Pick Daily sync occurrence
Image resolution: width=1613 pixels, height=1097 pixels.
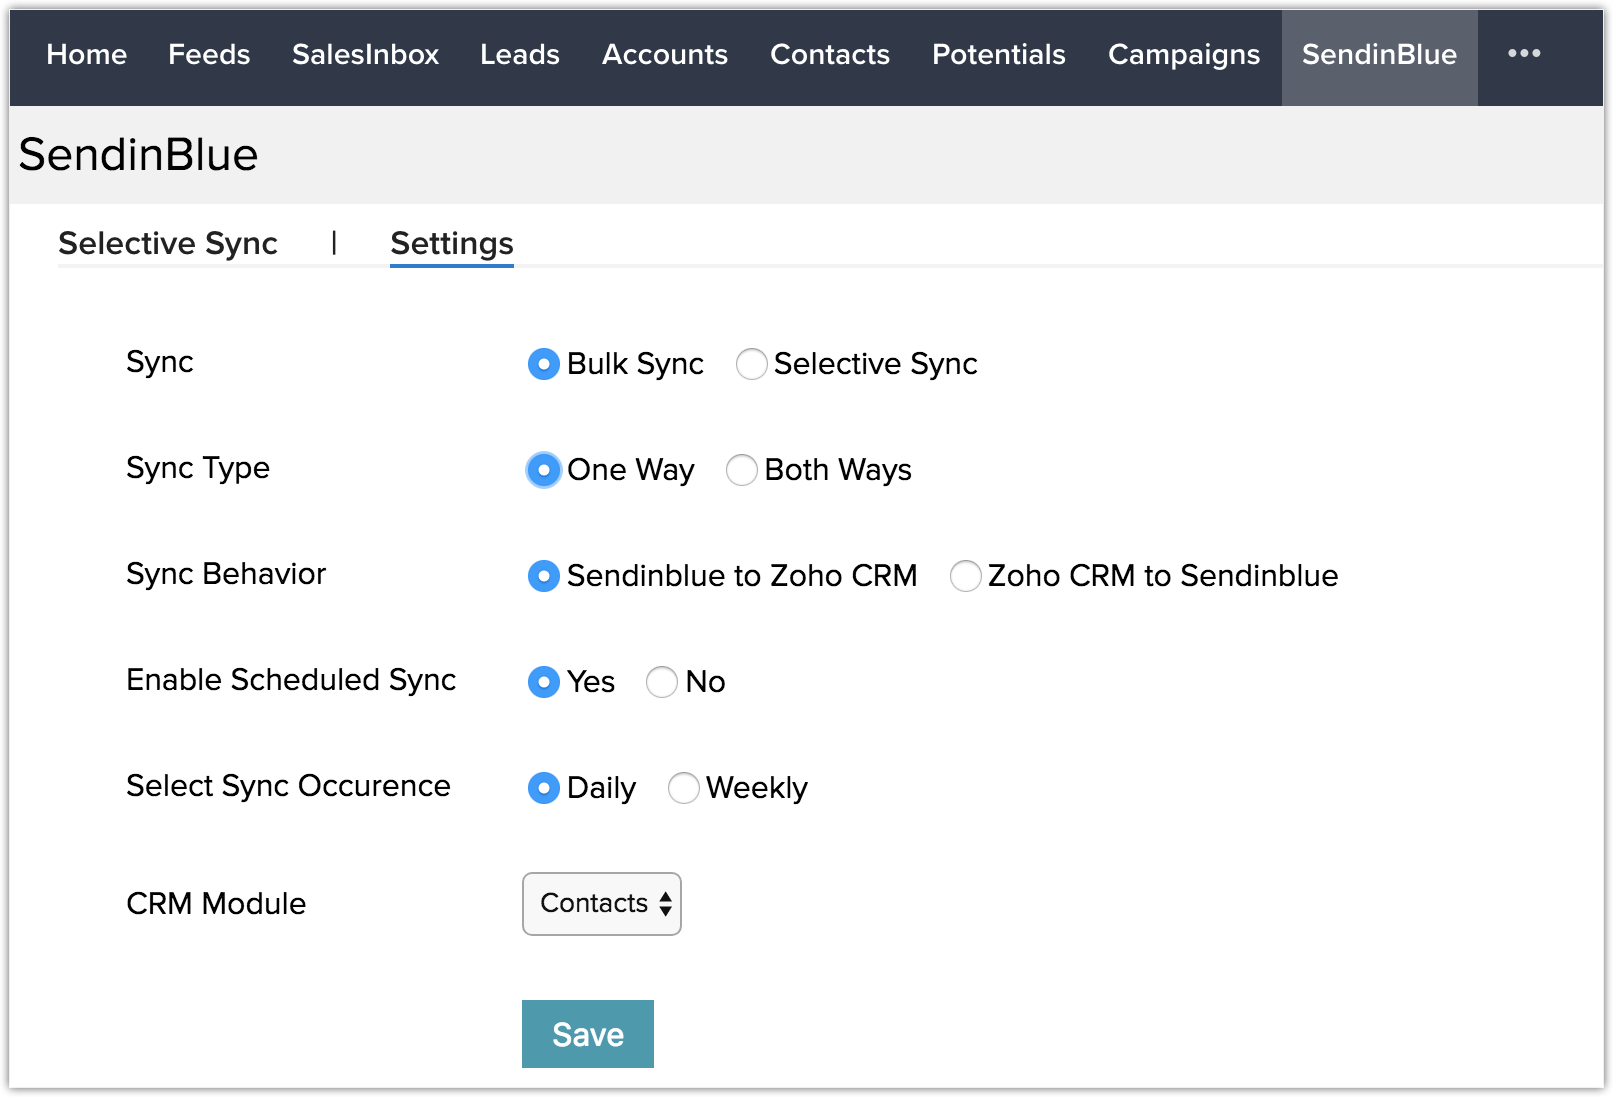[x=543, y=788]
